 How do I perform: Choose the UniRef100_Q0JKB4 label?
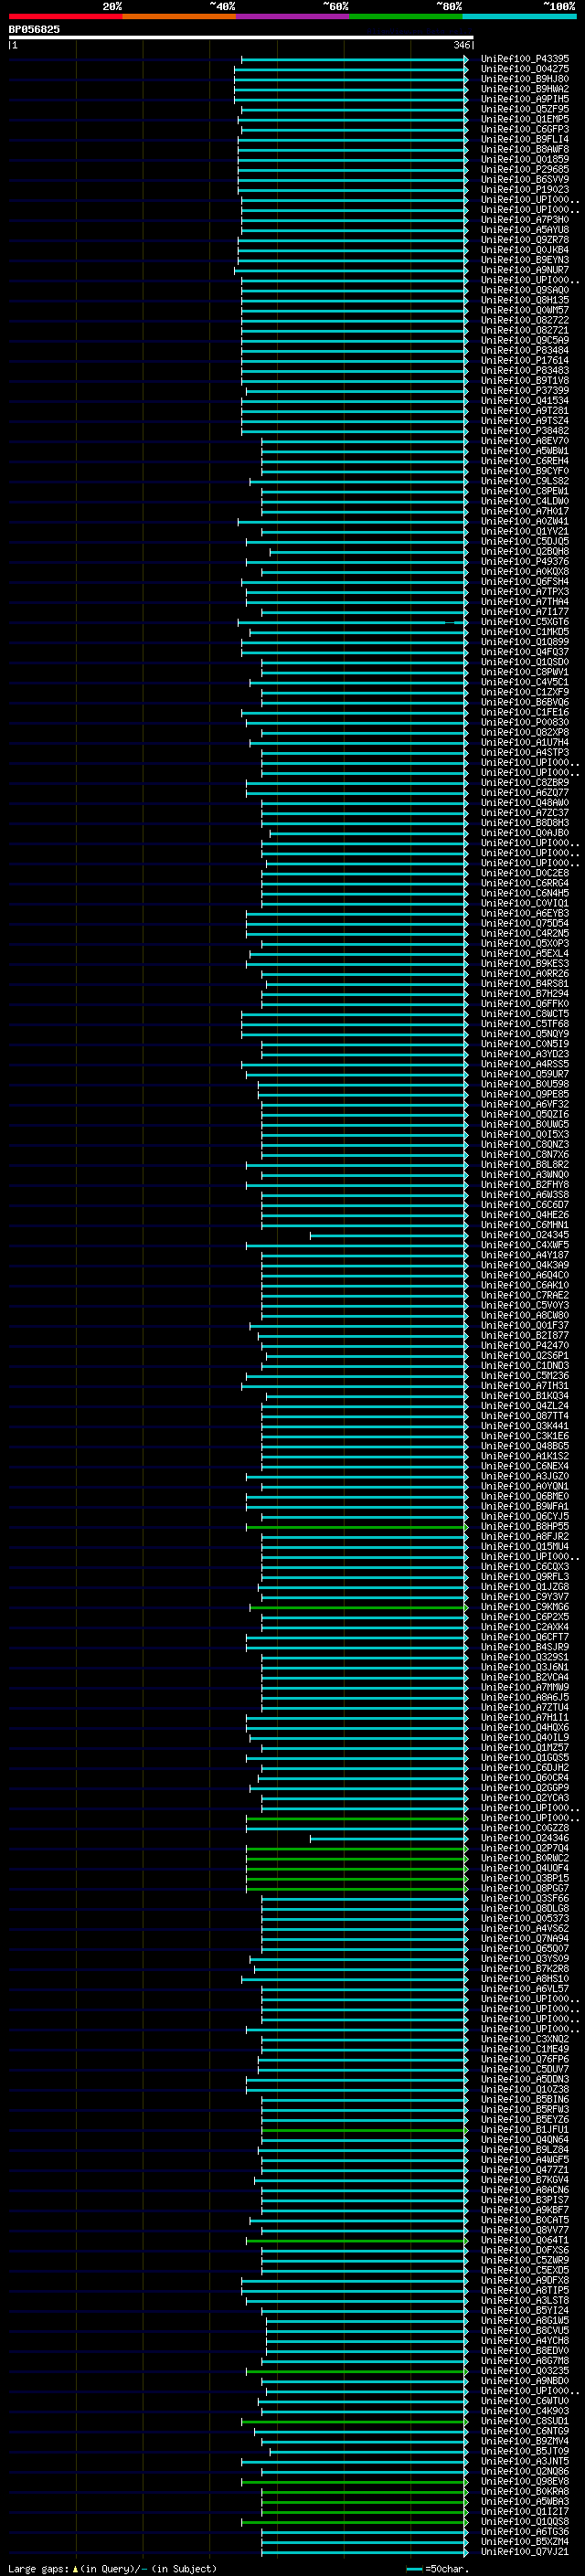point(524,250)
